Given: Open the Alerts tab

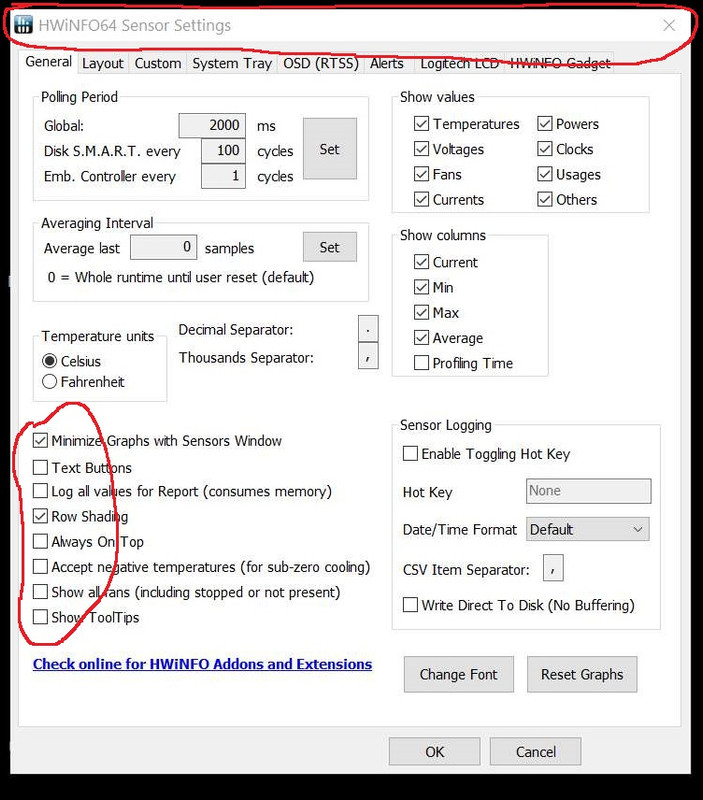Looking at the screenshot, I should point(387,63).
